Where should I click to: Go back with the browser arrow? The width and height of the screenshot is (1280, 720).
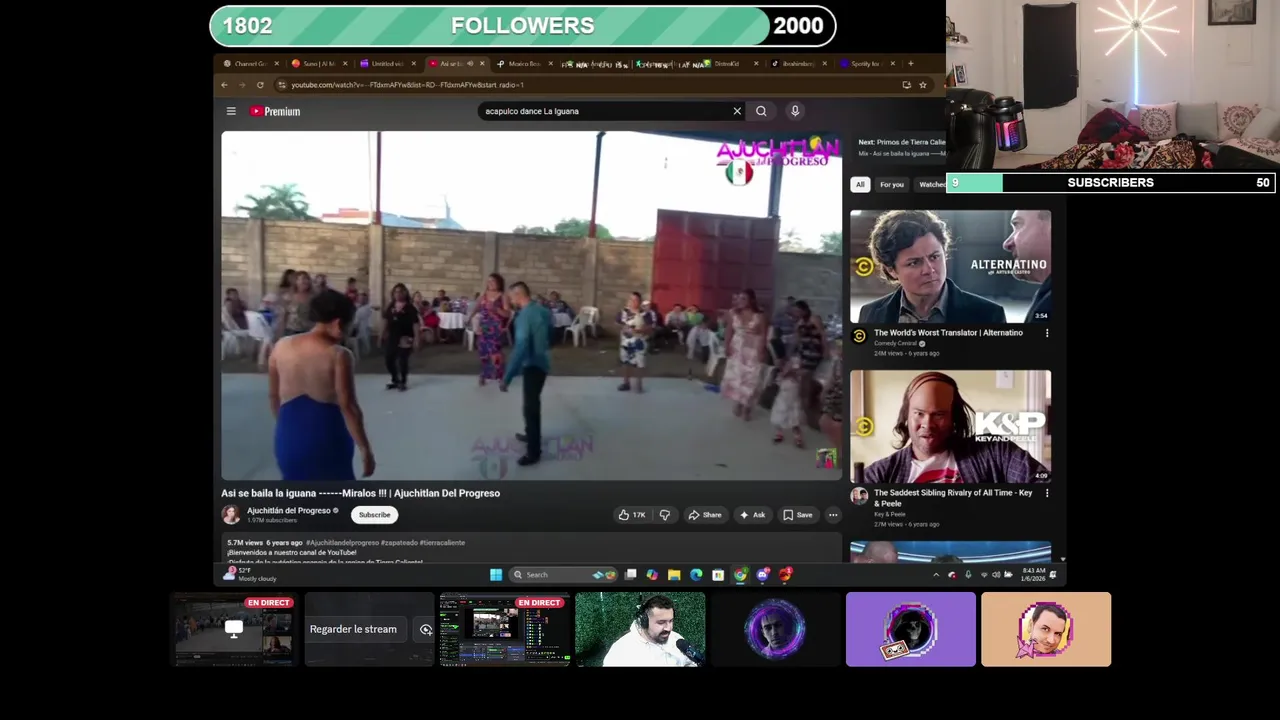(x=224, y=85)
